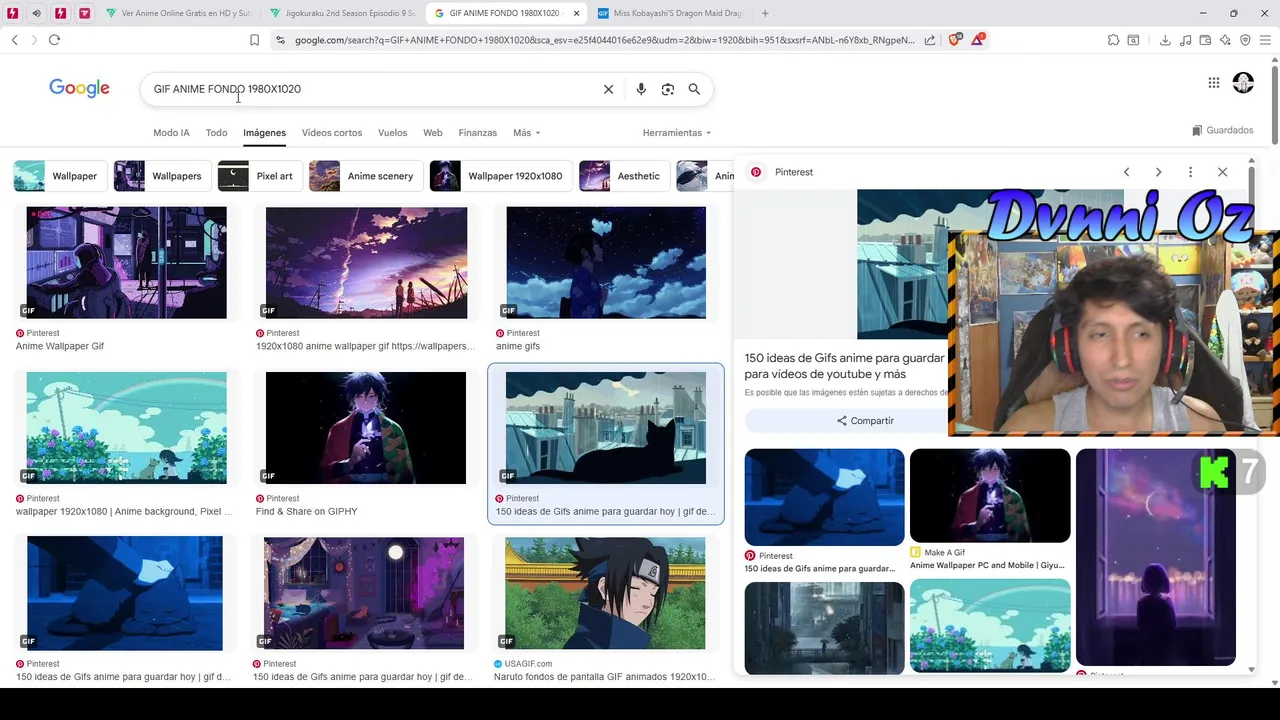Clear the search text with the X icon

click(x=608, y=89)
